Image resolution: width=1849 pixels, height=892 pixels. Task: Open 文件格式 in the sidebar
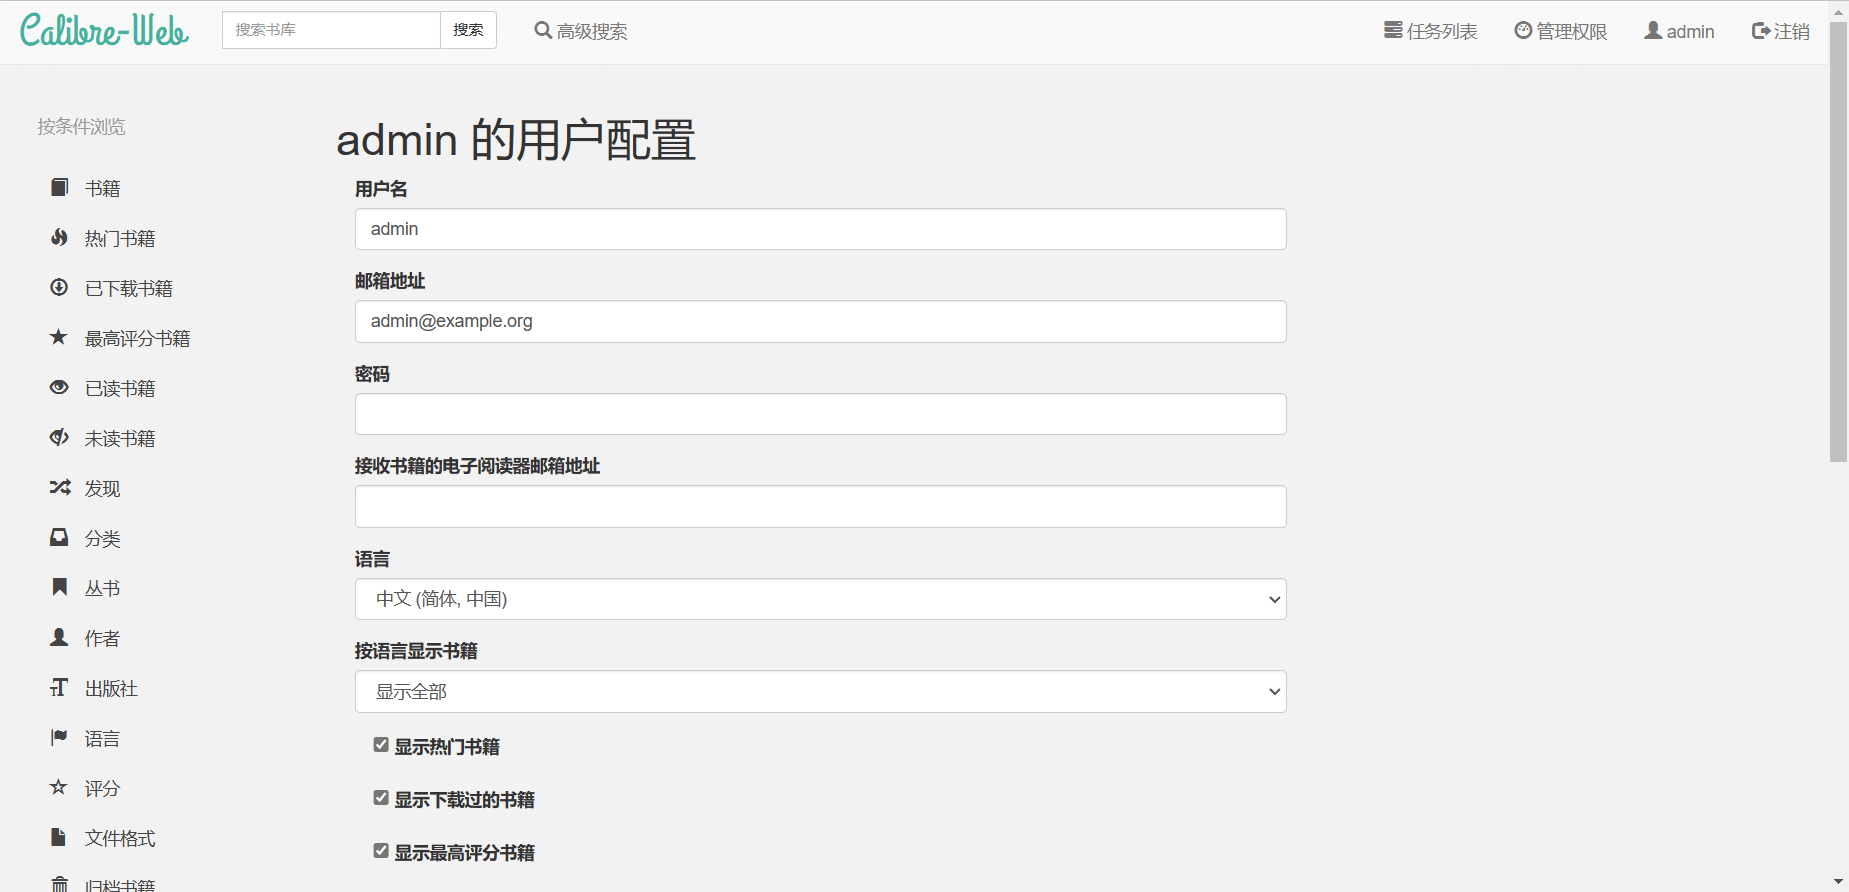pyautogui.click(x=120, y=838)
